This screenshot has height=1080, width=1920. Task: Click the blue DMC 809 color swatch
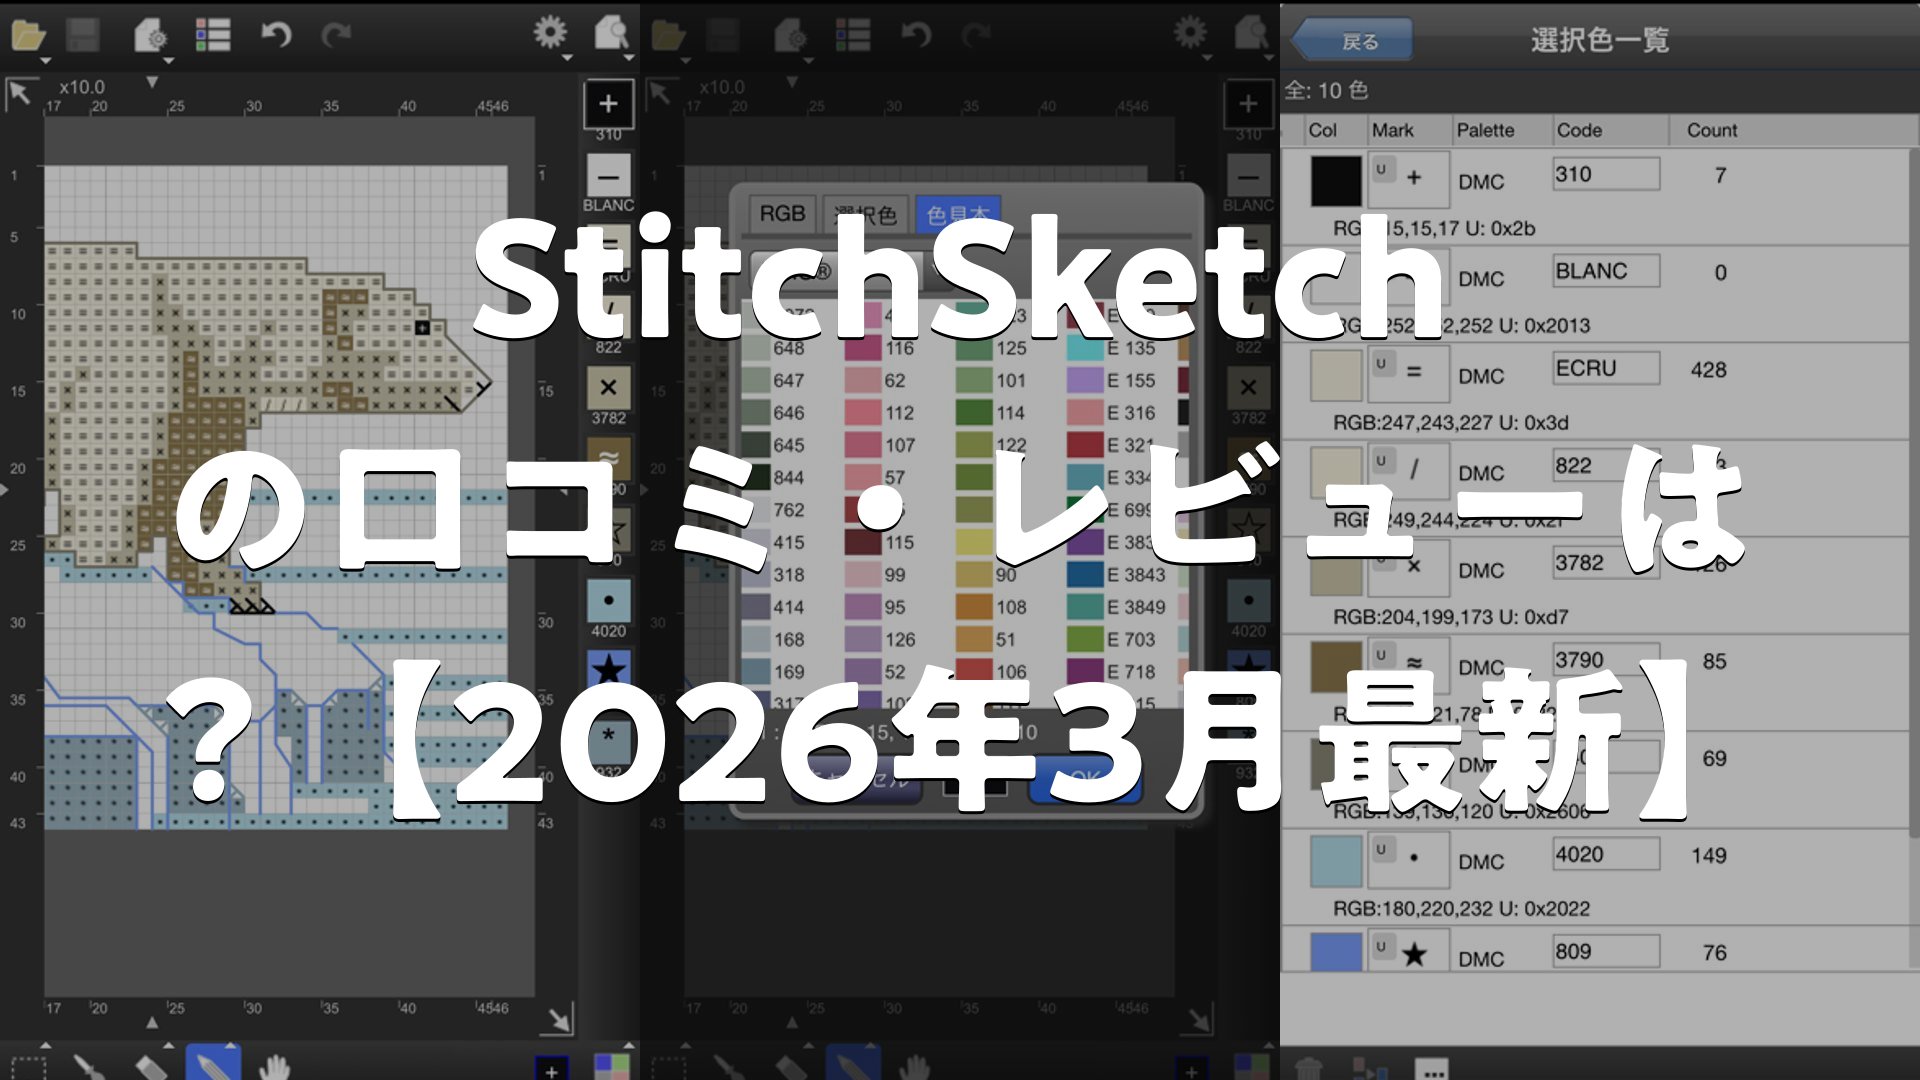[1336, 952]
